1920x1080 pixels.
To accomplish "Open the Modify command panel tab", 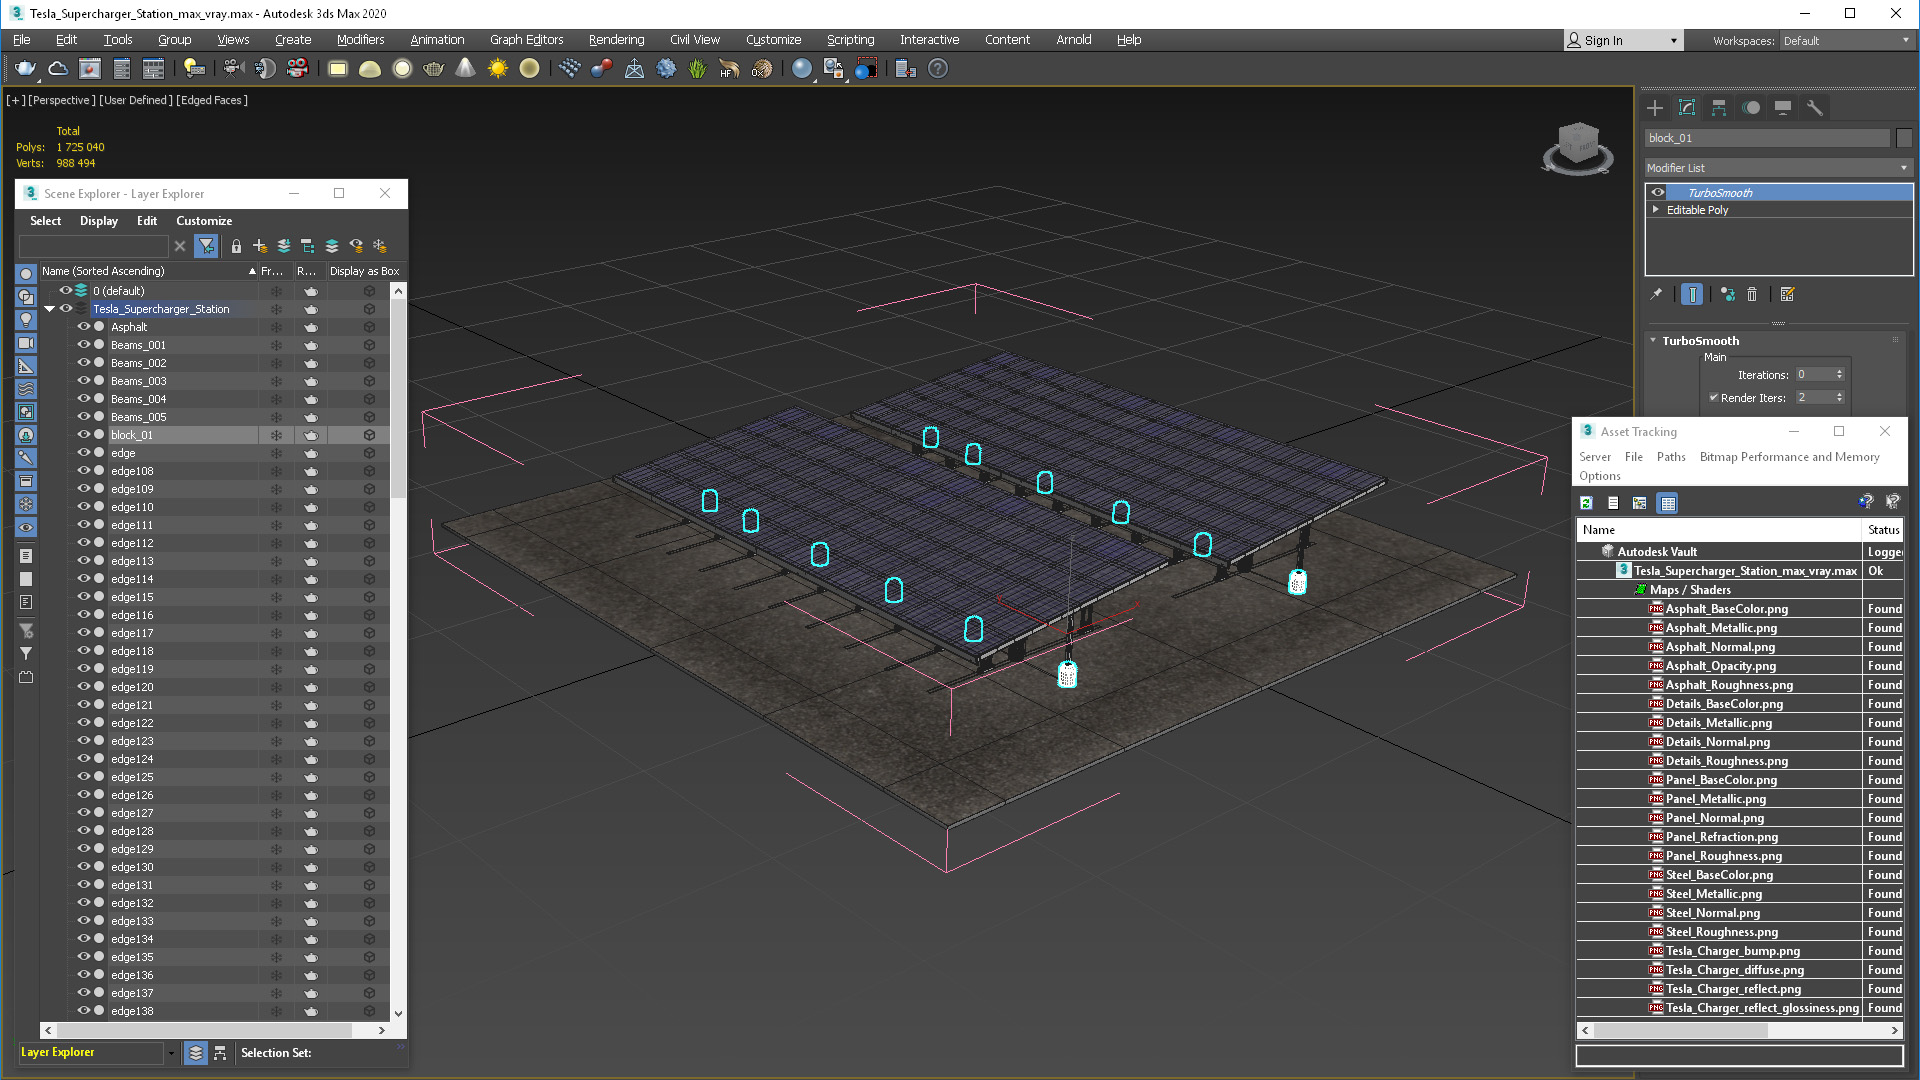I will (1687, 108).
